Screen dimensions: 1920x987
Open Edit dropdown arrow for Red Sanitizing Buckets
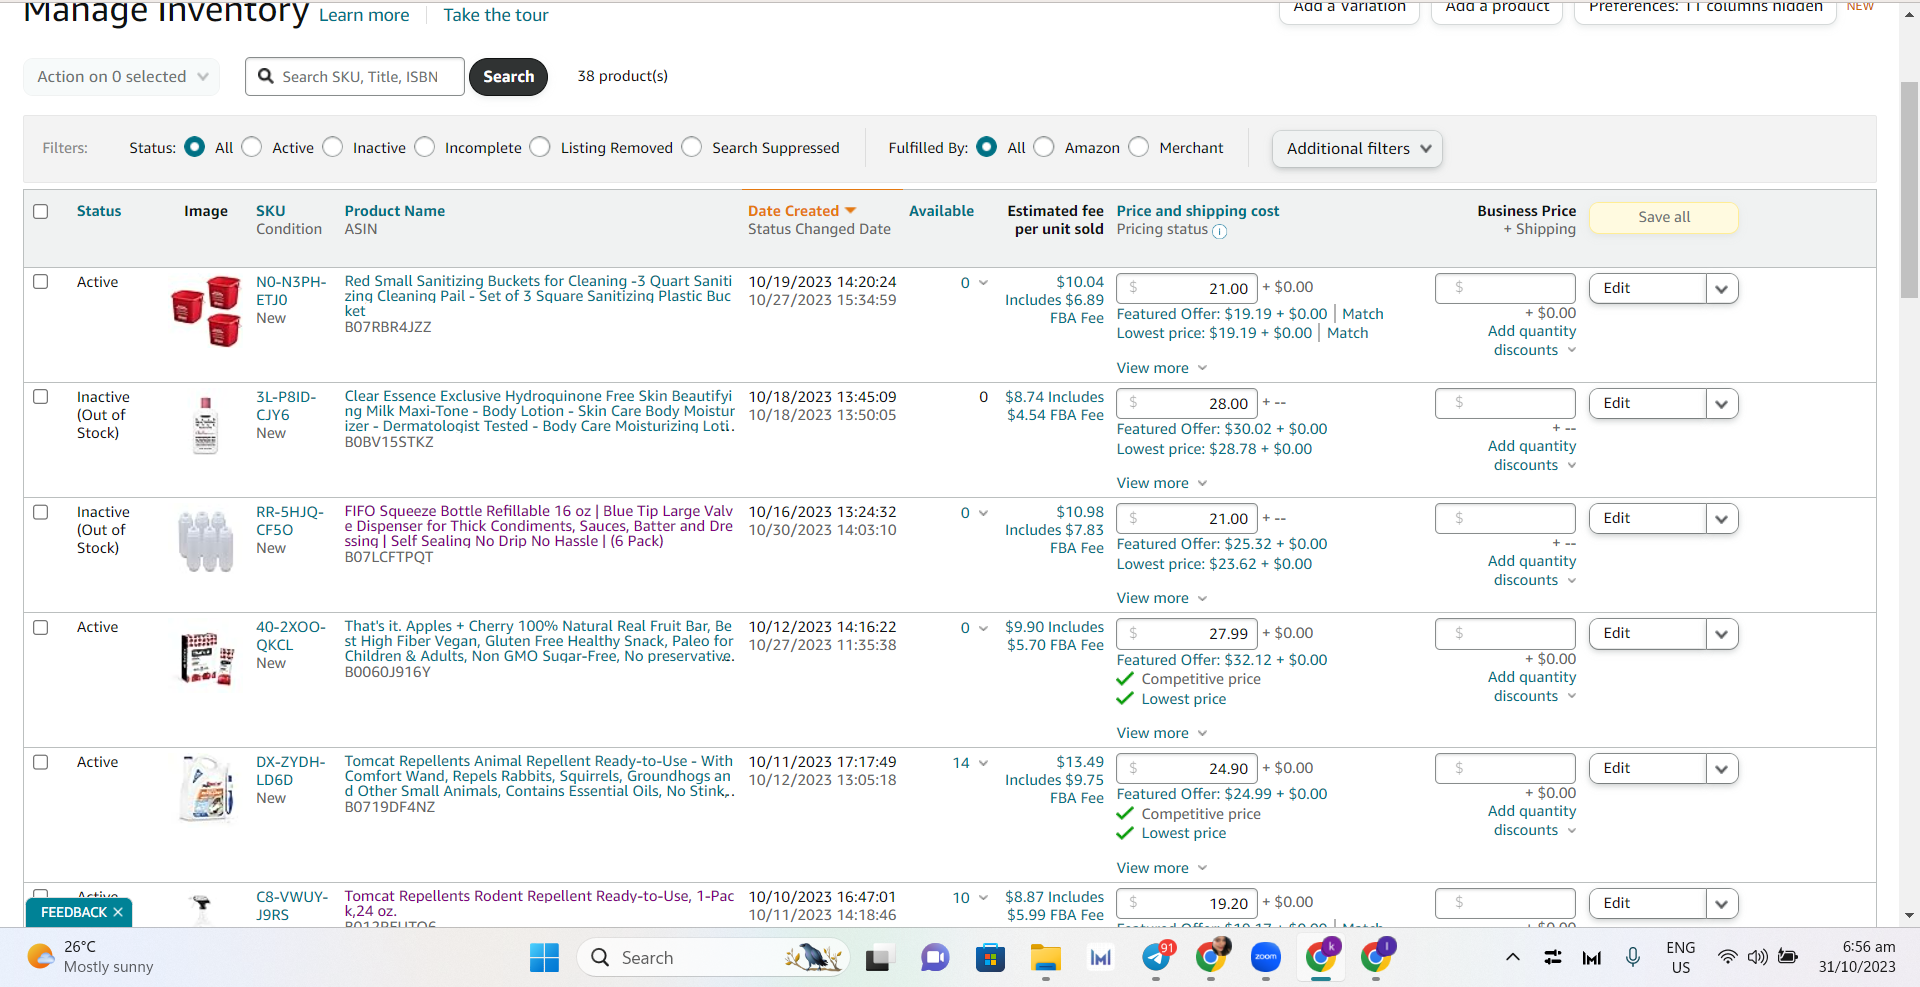[1721, 289]
